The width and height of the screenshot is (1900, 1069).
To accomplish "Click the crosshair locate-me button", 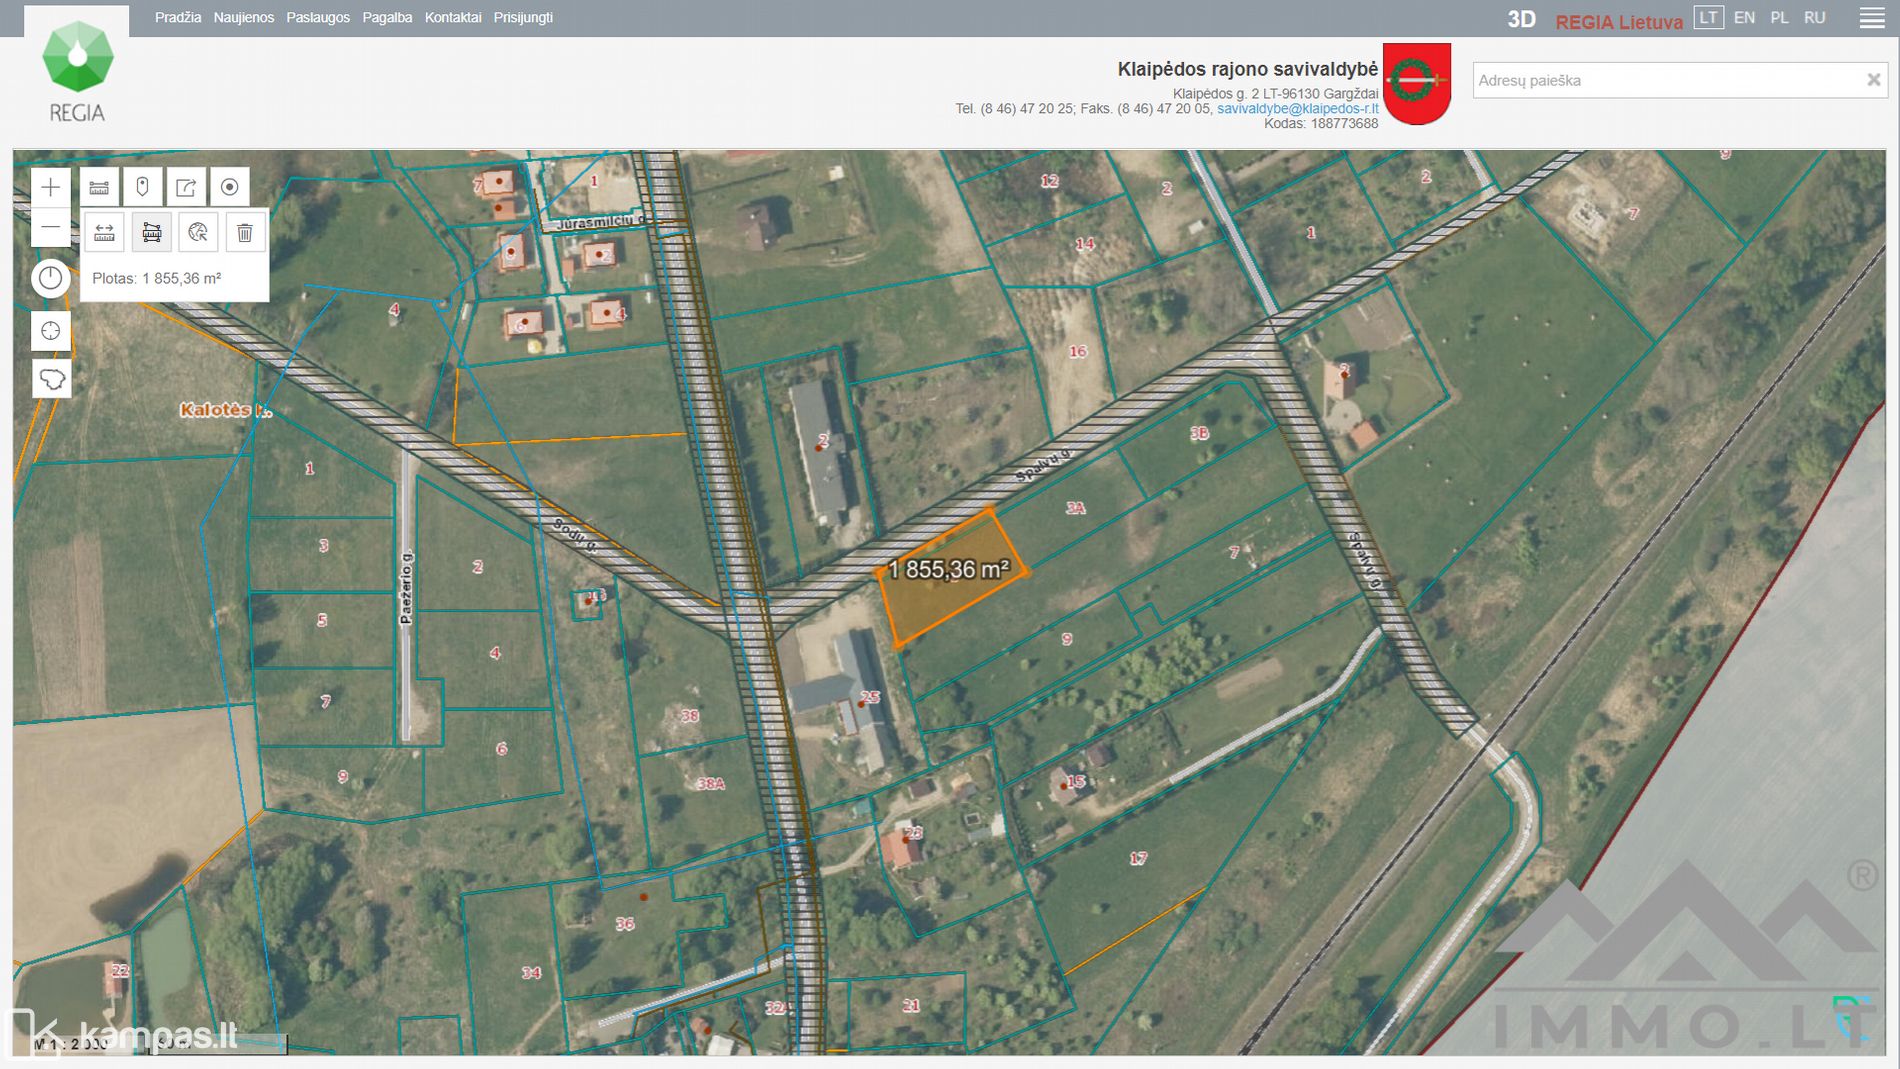I will (50, 331).
